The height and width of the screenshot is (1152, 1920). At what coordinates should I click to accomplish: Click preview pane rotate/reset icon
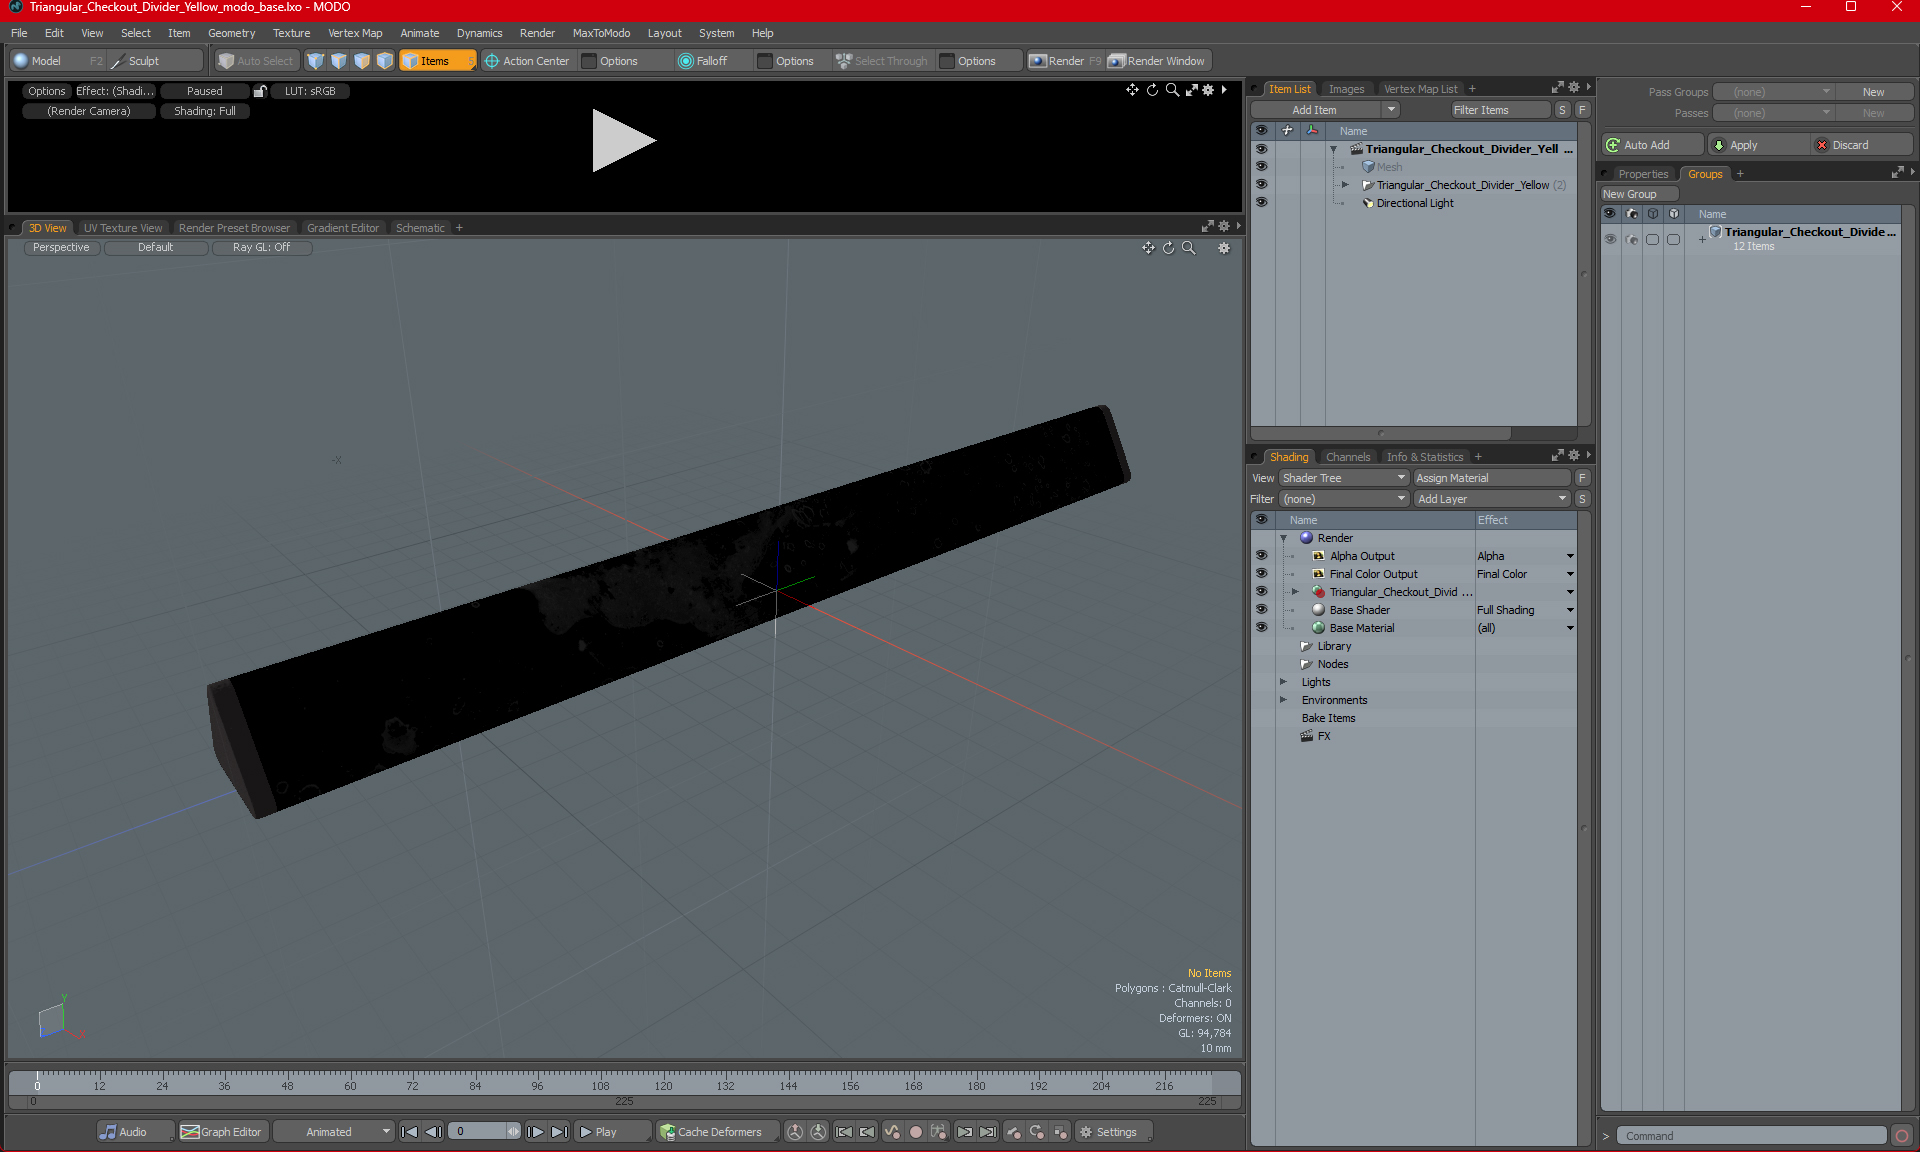click(x=1152, y=90)
